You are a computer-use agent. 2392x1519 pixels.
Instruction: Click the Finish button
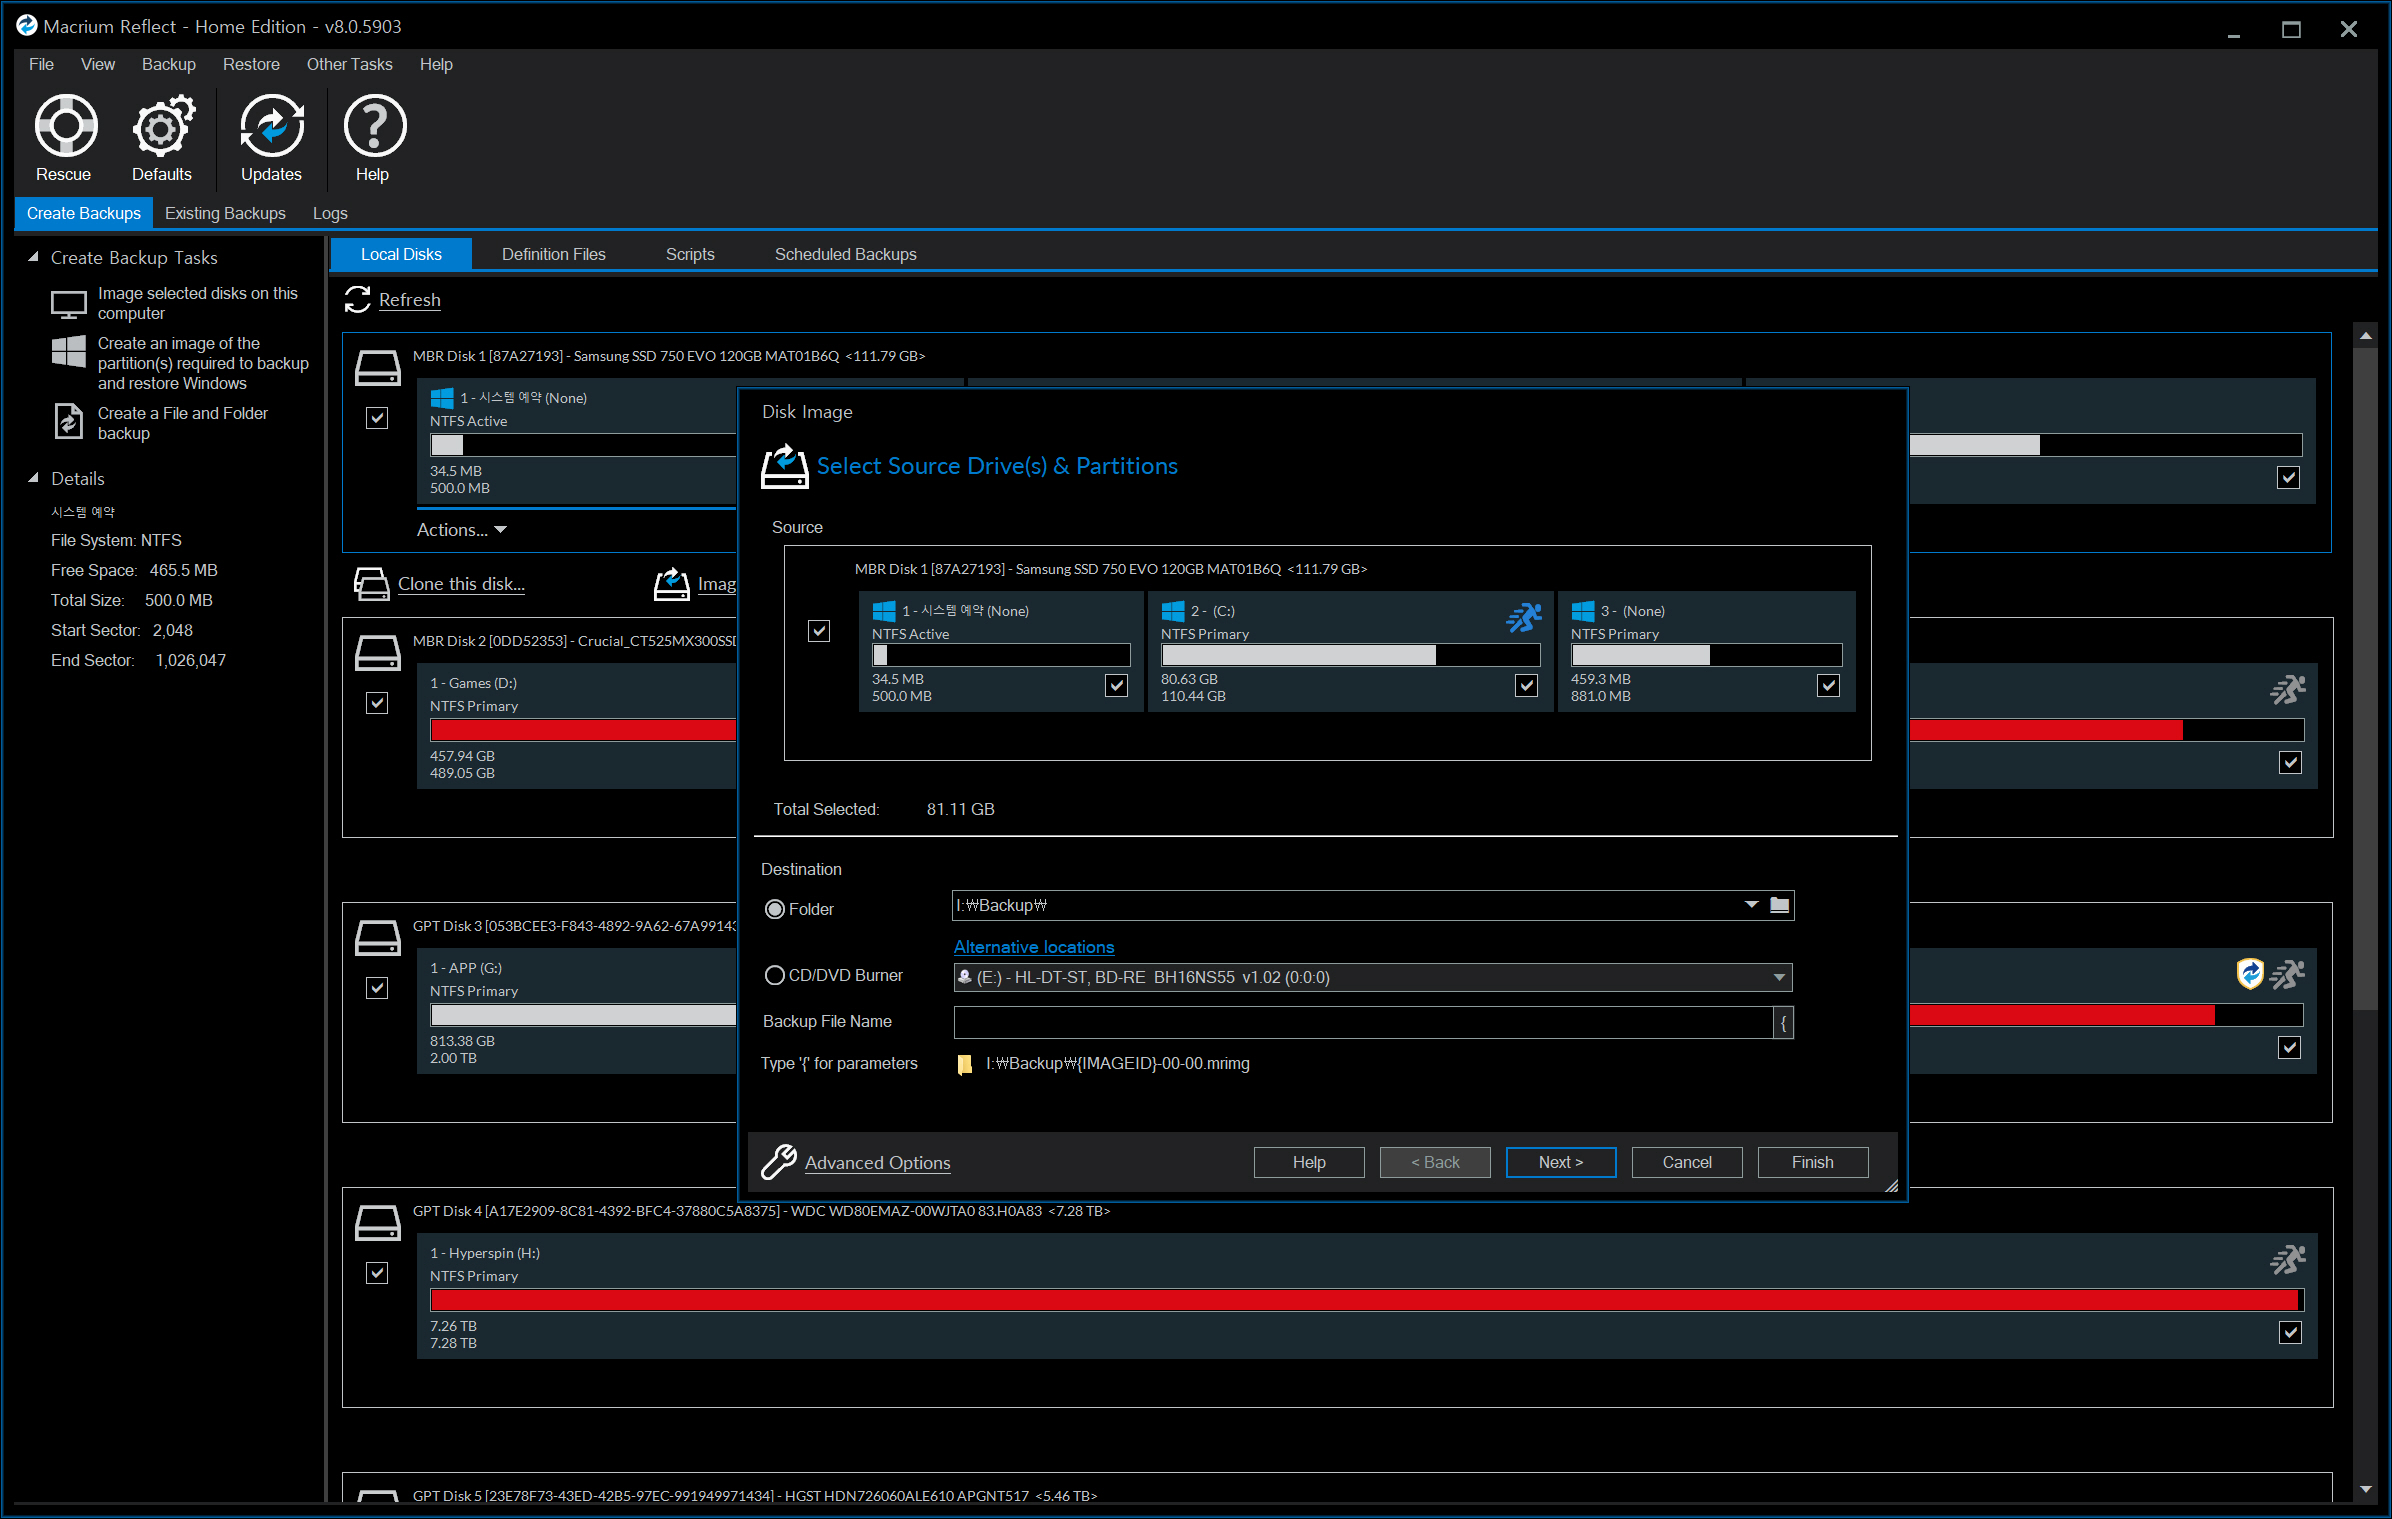pos(1812,1162)
